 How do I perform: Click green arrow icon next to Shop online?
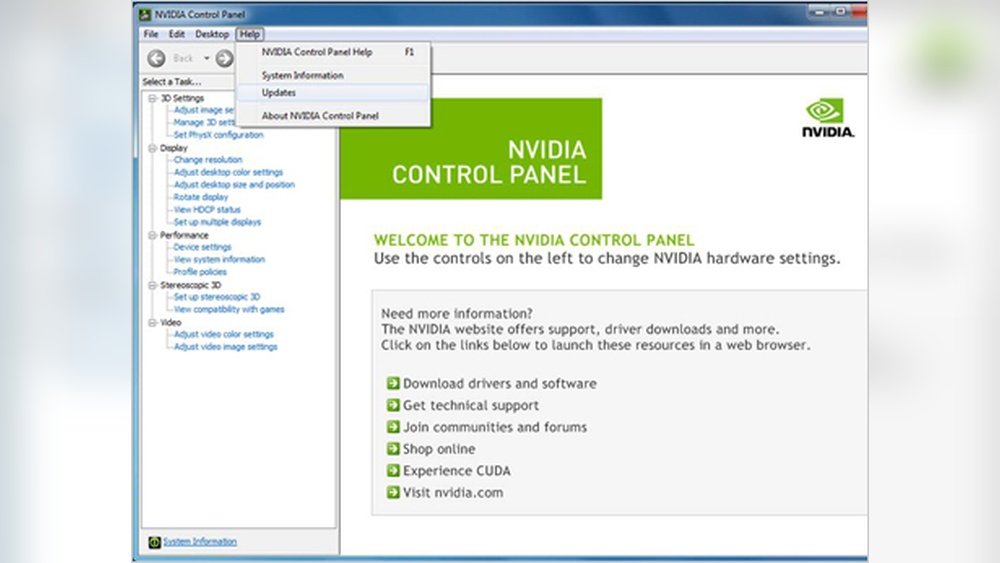pyautogui.click(x=393, y=449)
